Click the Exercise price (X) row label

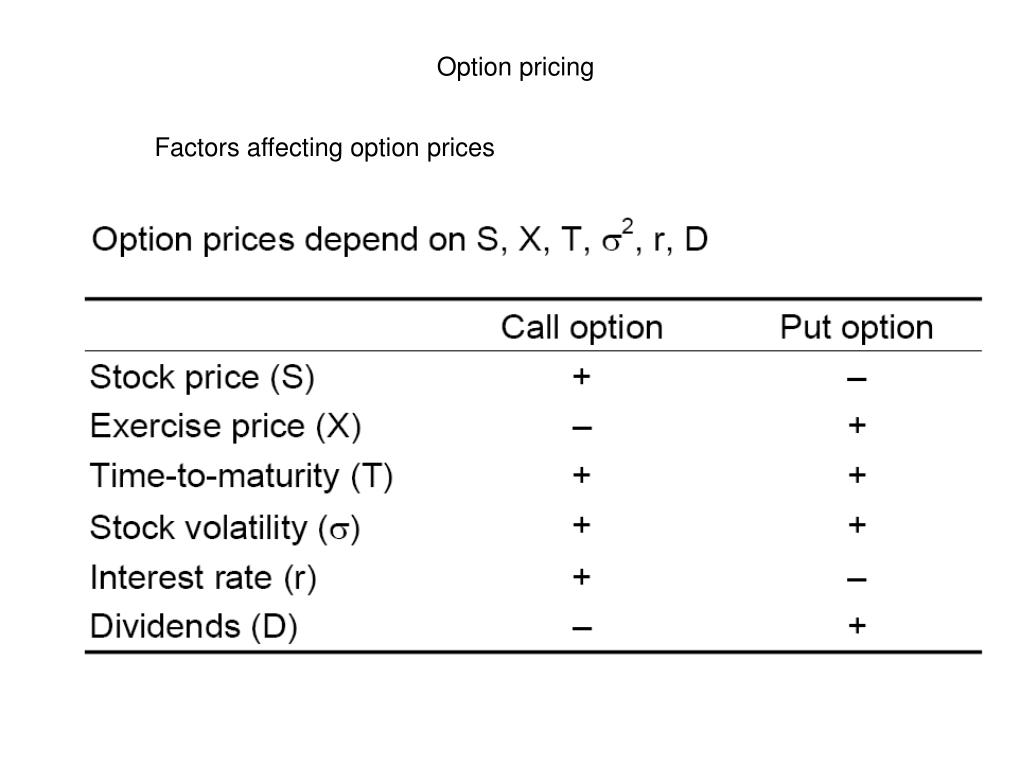click(225, 426)
